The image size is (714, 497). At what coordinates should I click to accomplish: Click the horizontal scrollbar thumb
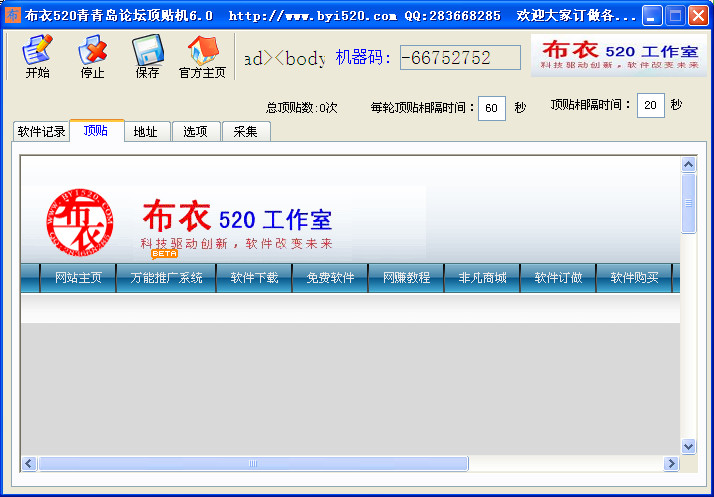pyautogui.click(x=253, y=464)
